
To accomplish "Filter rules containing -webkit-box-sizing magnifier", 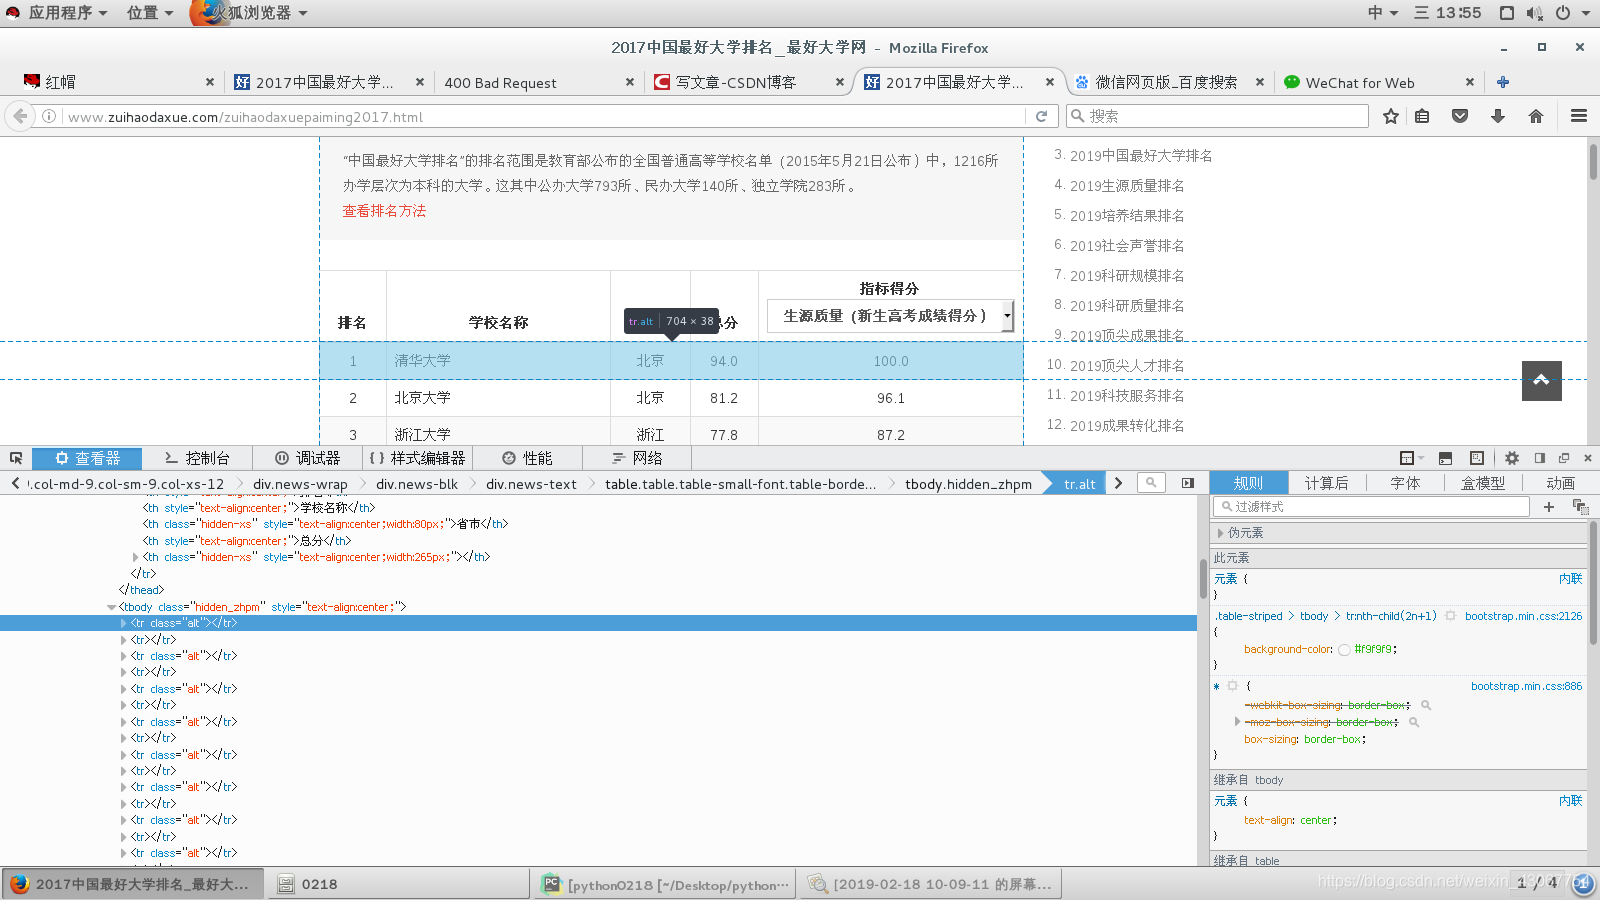I will (1426, 705).
